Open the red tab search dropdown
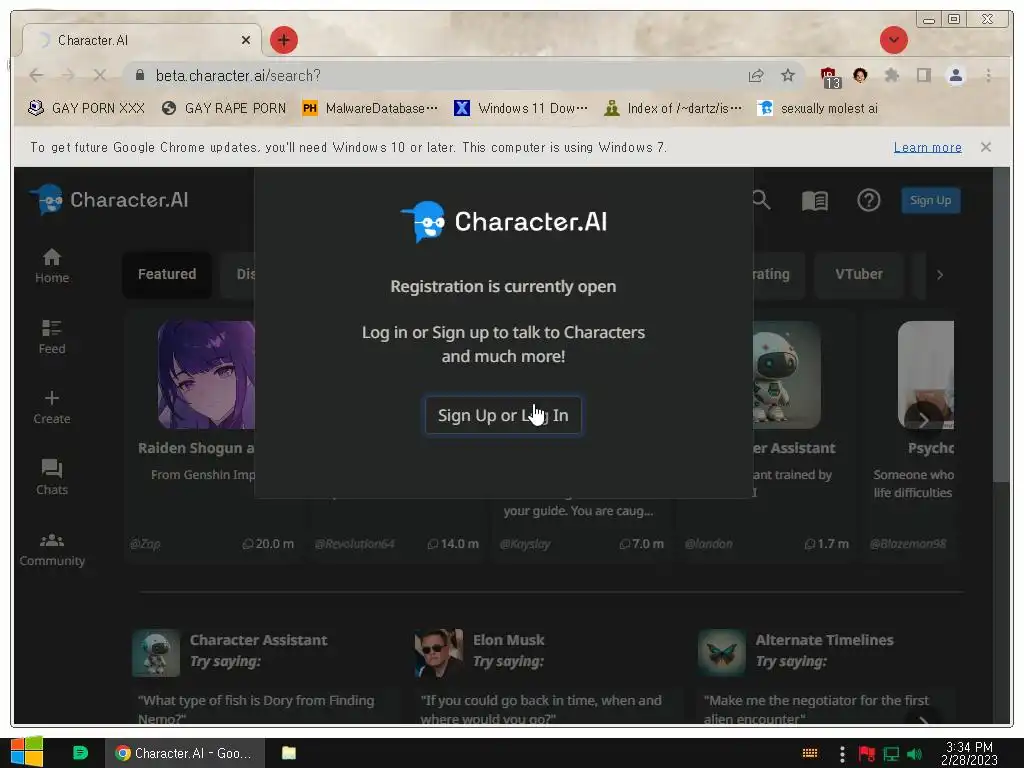The width and height of the screenshot is (1024, 768). (893, 40)
